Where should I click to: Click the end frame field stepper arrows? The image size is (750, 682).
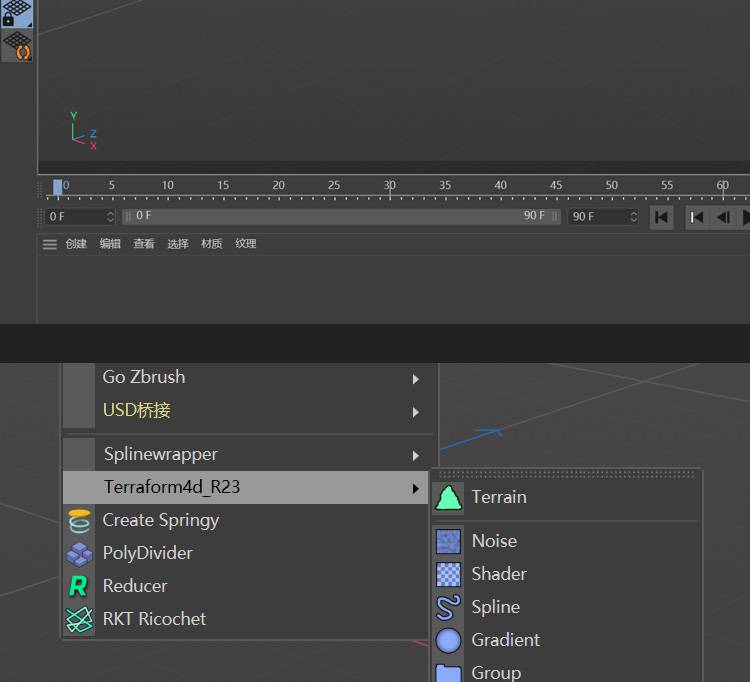[634, 217]
